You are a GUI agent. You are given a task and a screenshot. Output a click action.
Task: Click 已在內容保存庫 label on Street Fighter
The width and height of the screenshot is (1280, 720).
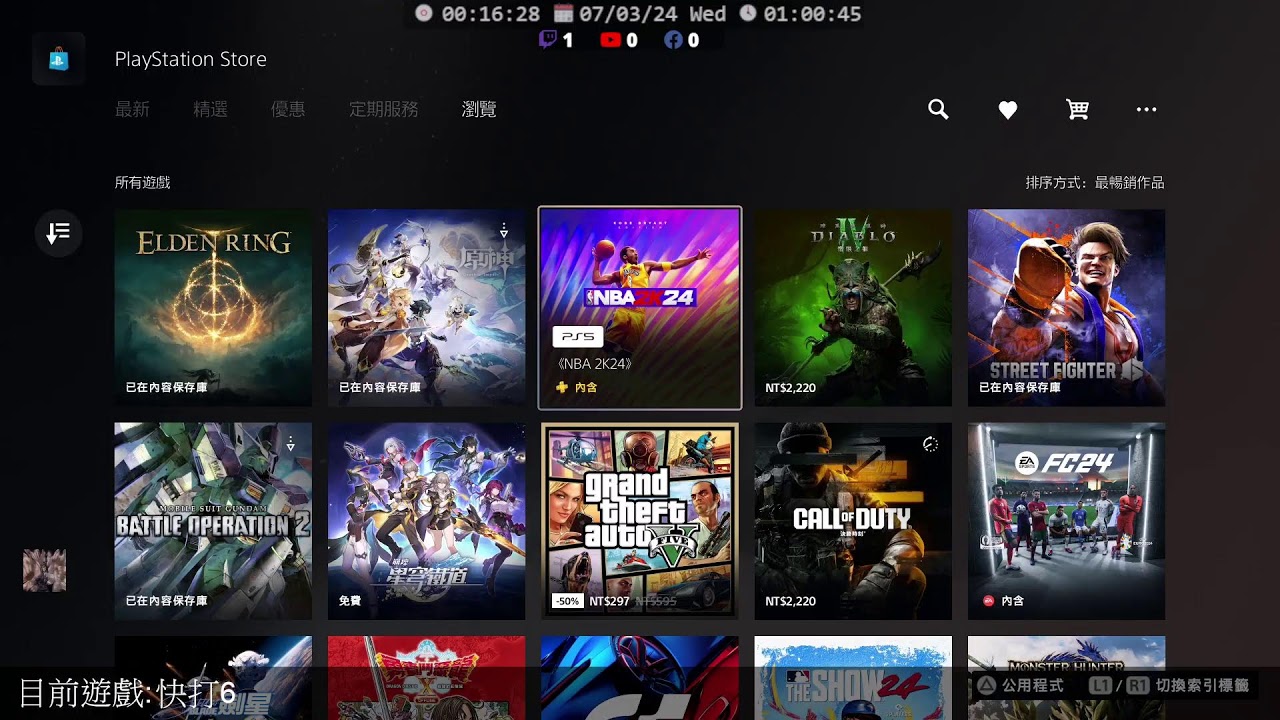coord(1019,388)
